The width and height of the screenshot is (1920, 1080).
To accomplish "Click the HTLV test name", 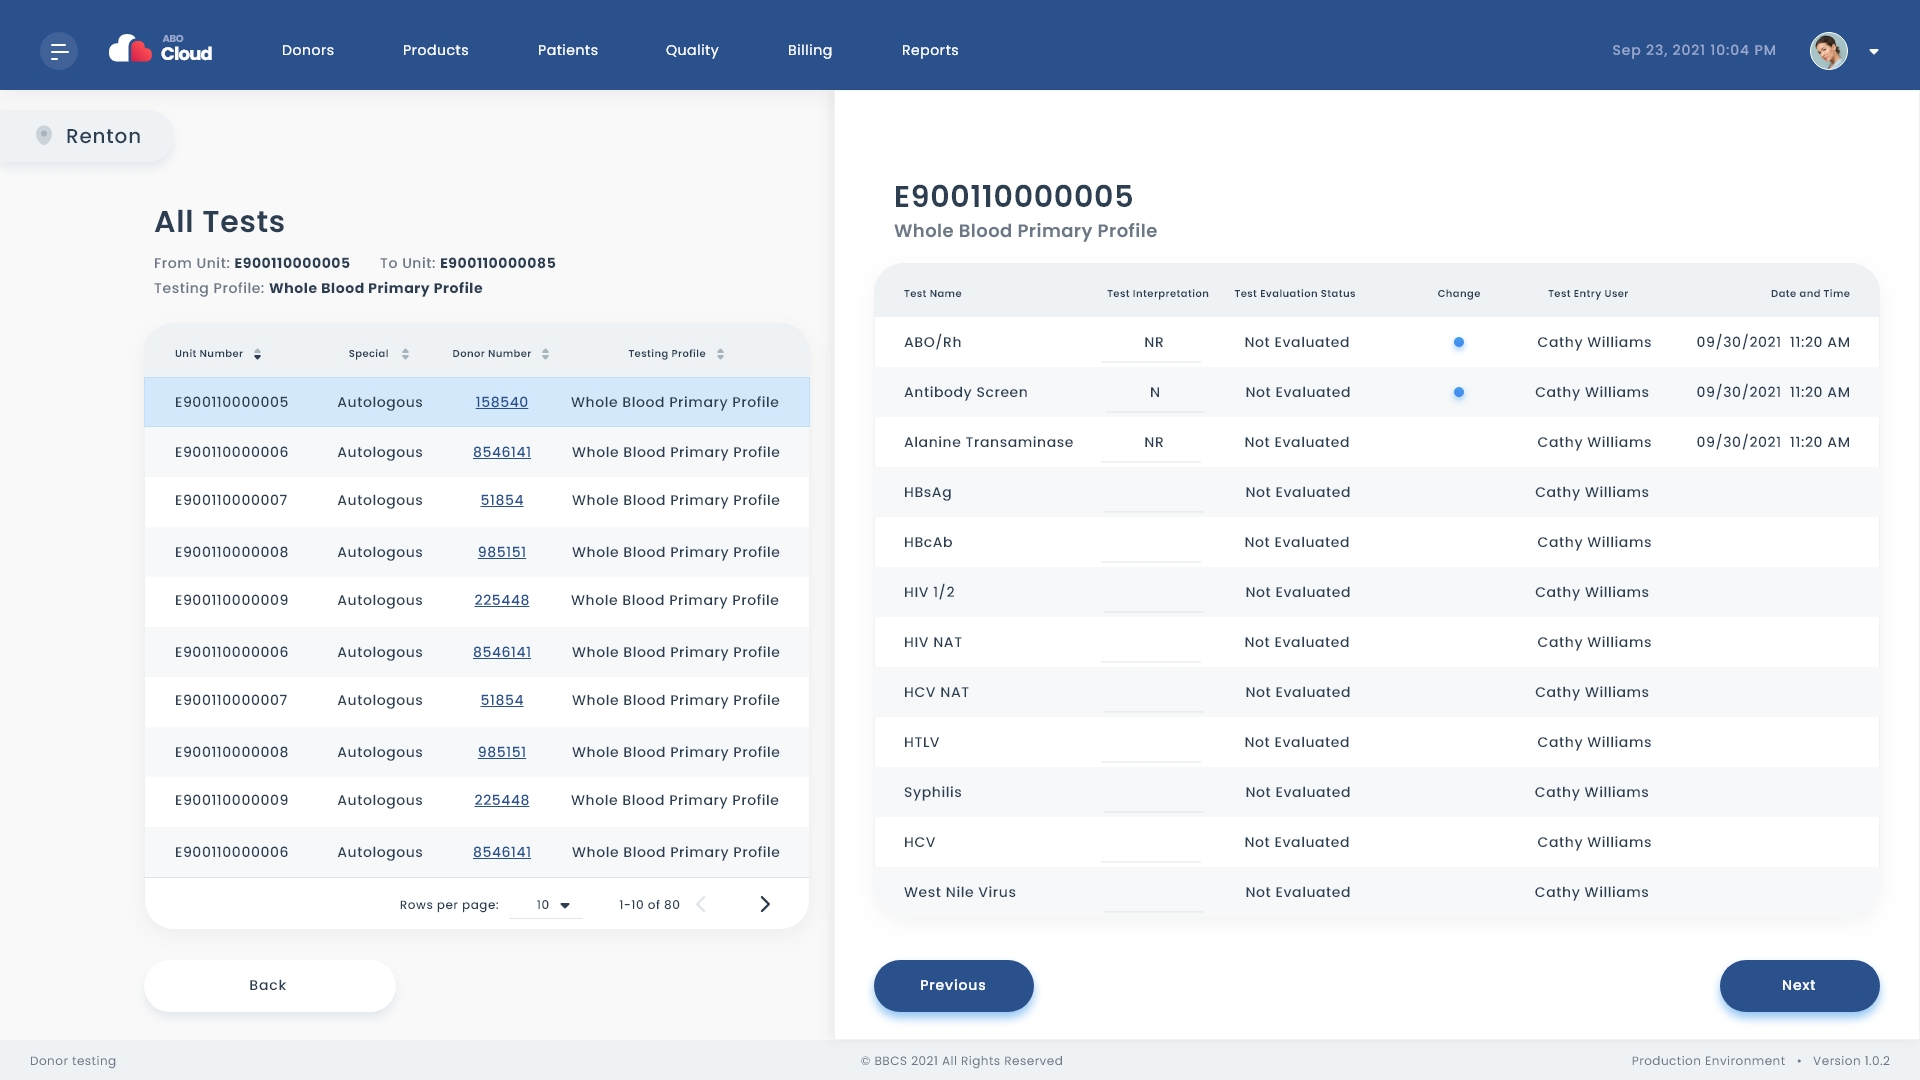I will tap(921, 742).
